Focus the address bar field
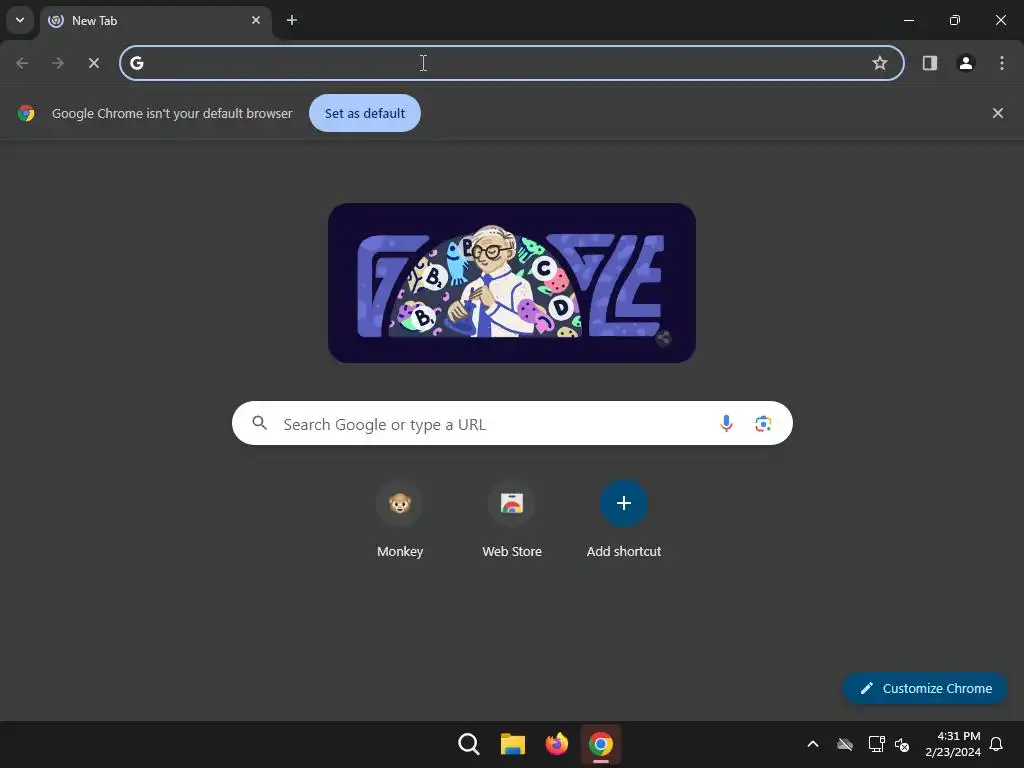1024x768 pixels. (x=511, y=63)
